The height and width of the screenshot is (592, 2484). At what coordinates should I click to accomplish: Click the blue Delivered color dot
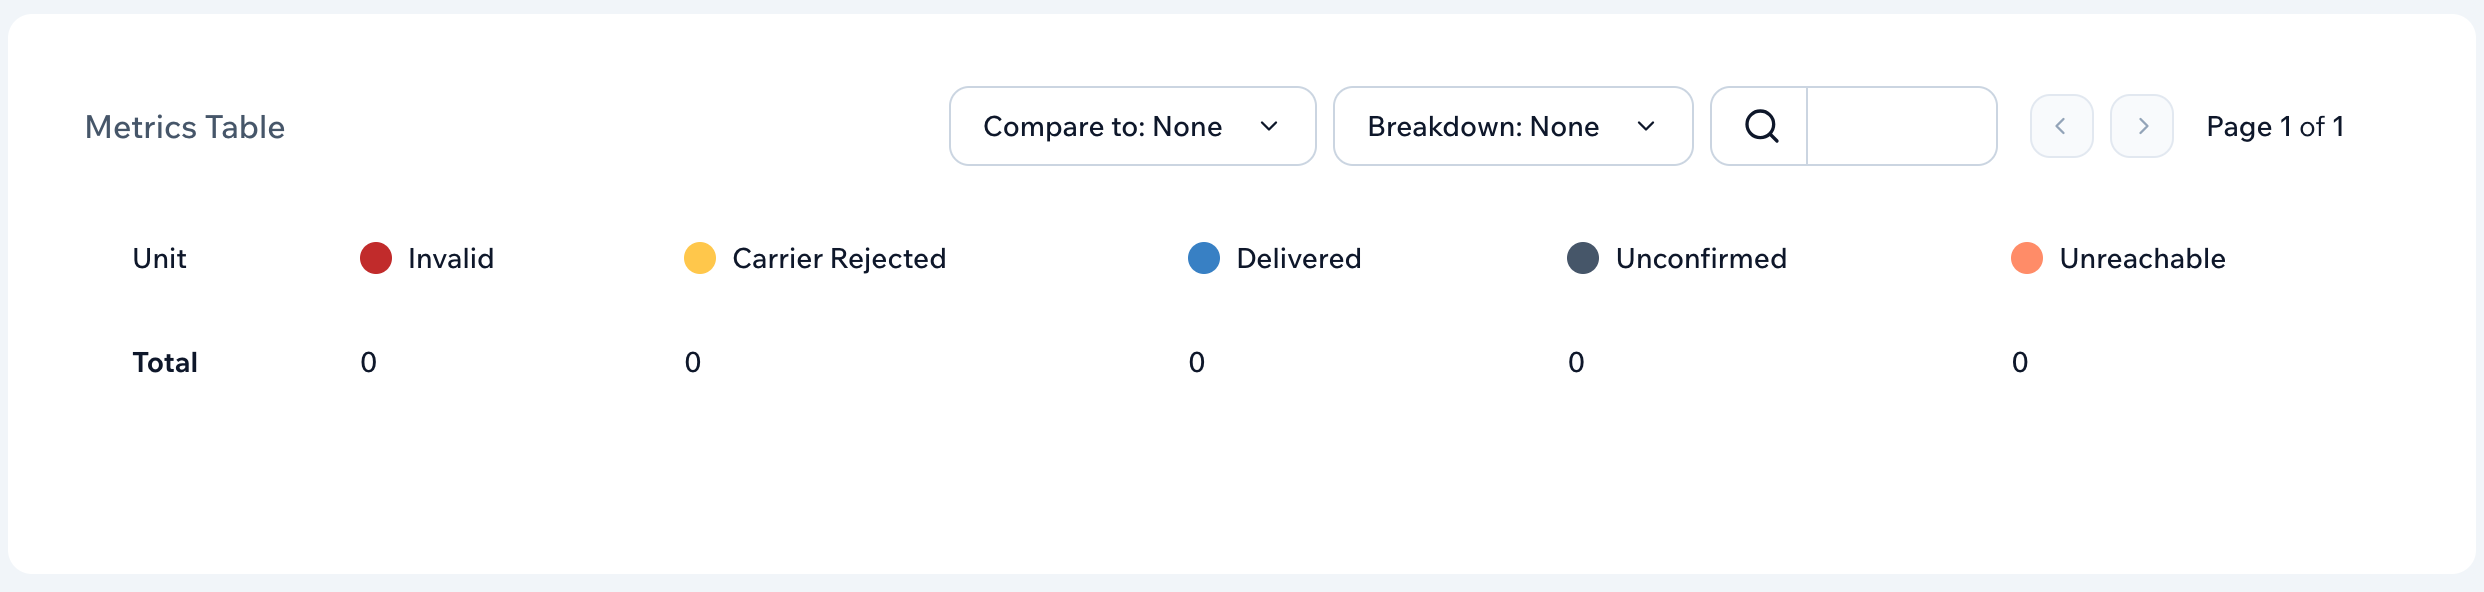pos(1204,258)
